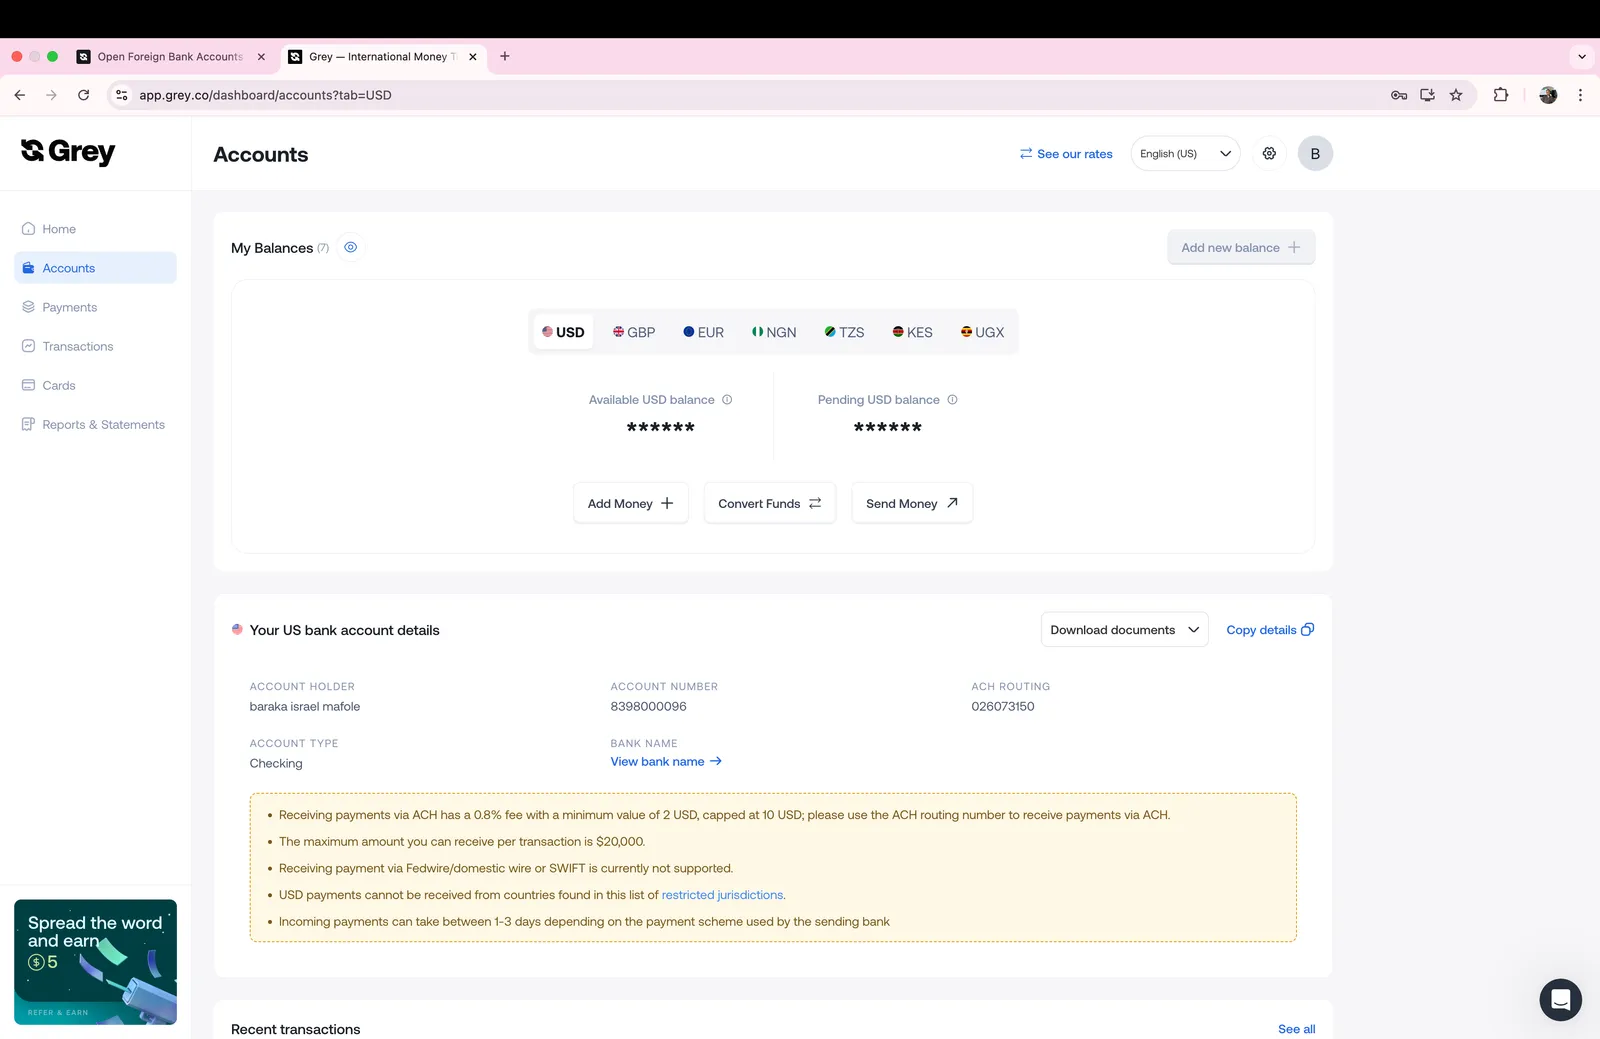Open the English (US) language dropdown
This screenshot has height=1039, width=1600.
(x=1185, y=154)
